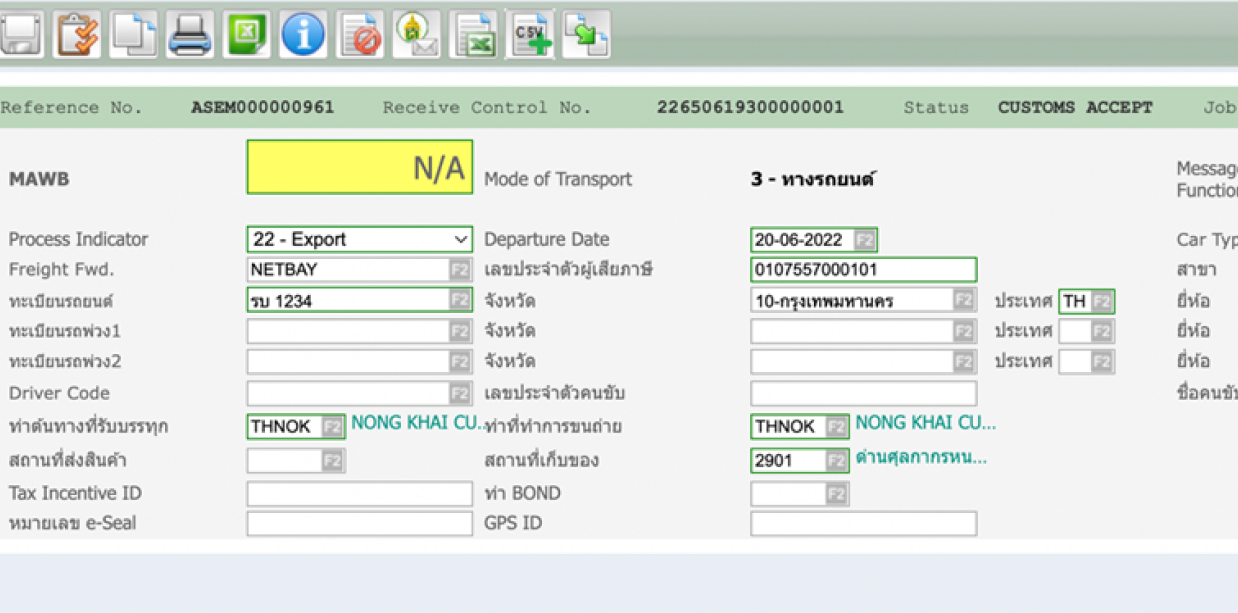Click the save floppy disk icon

(x=20, y=35)
